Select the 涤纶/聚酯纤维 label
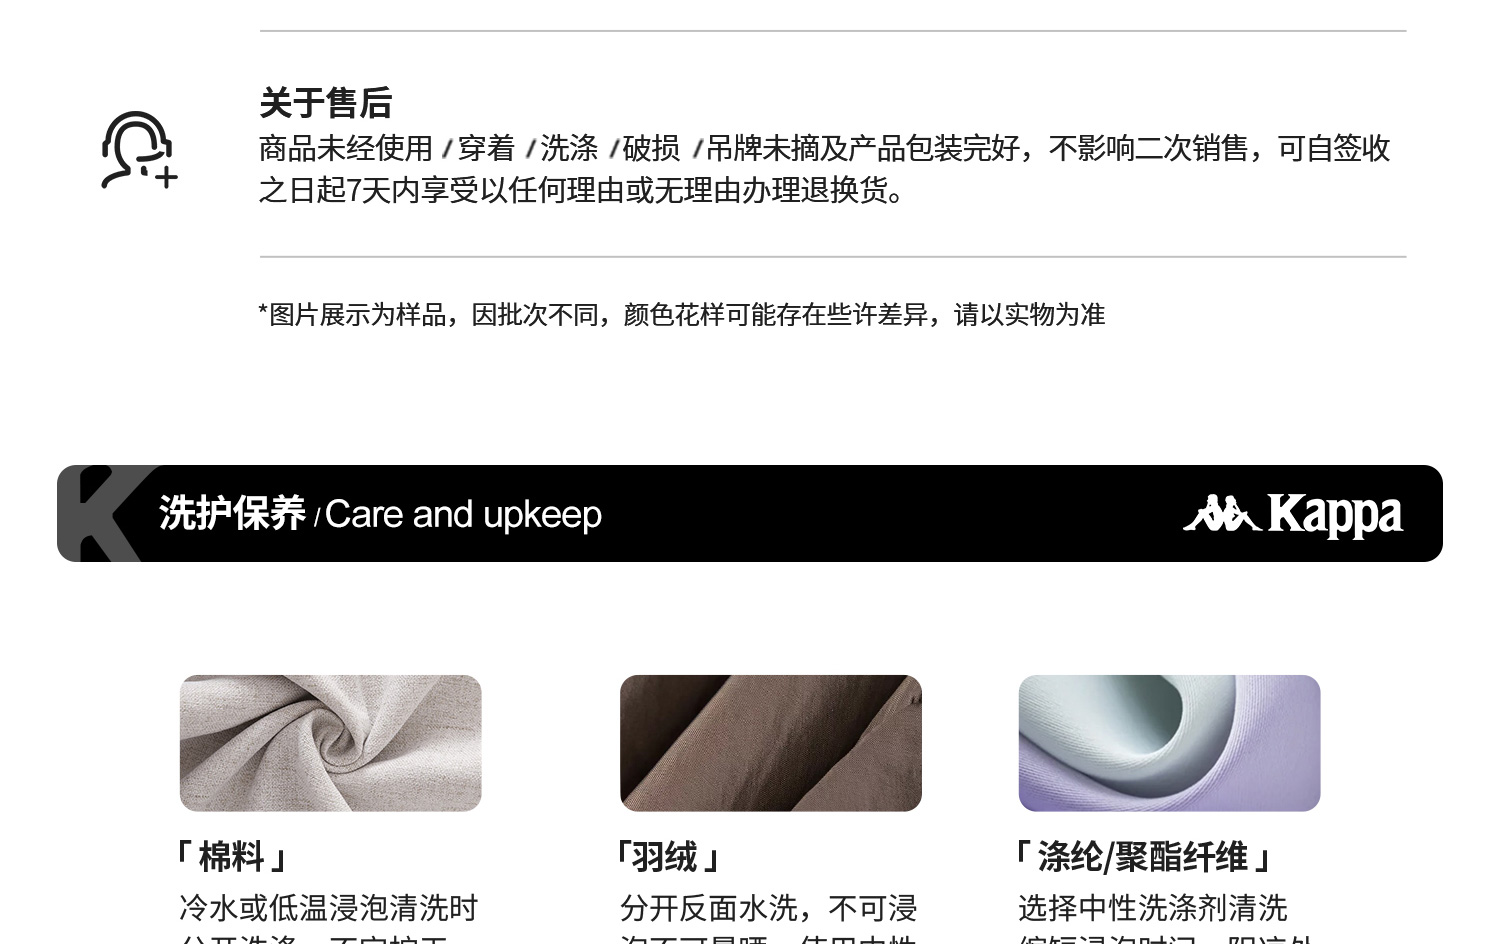 point(1144,857)
